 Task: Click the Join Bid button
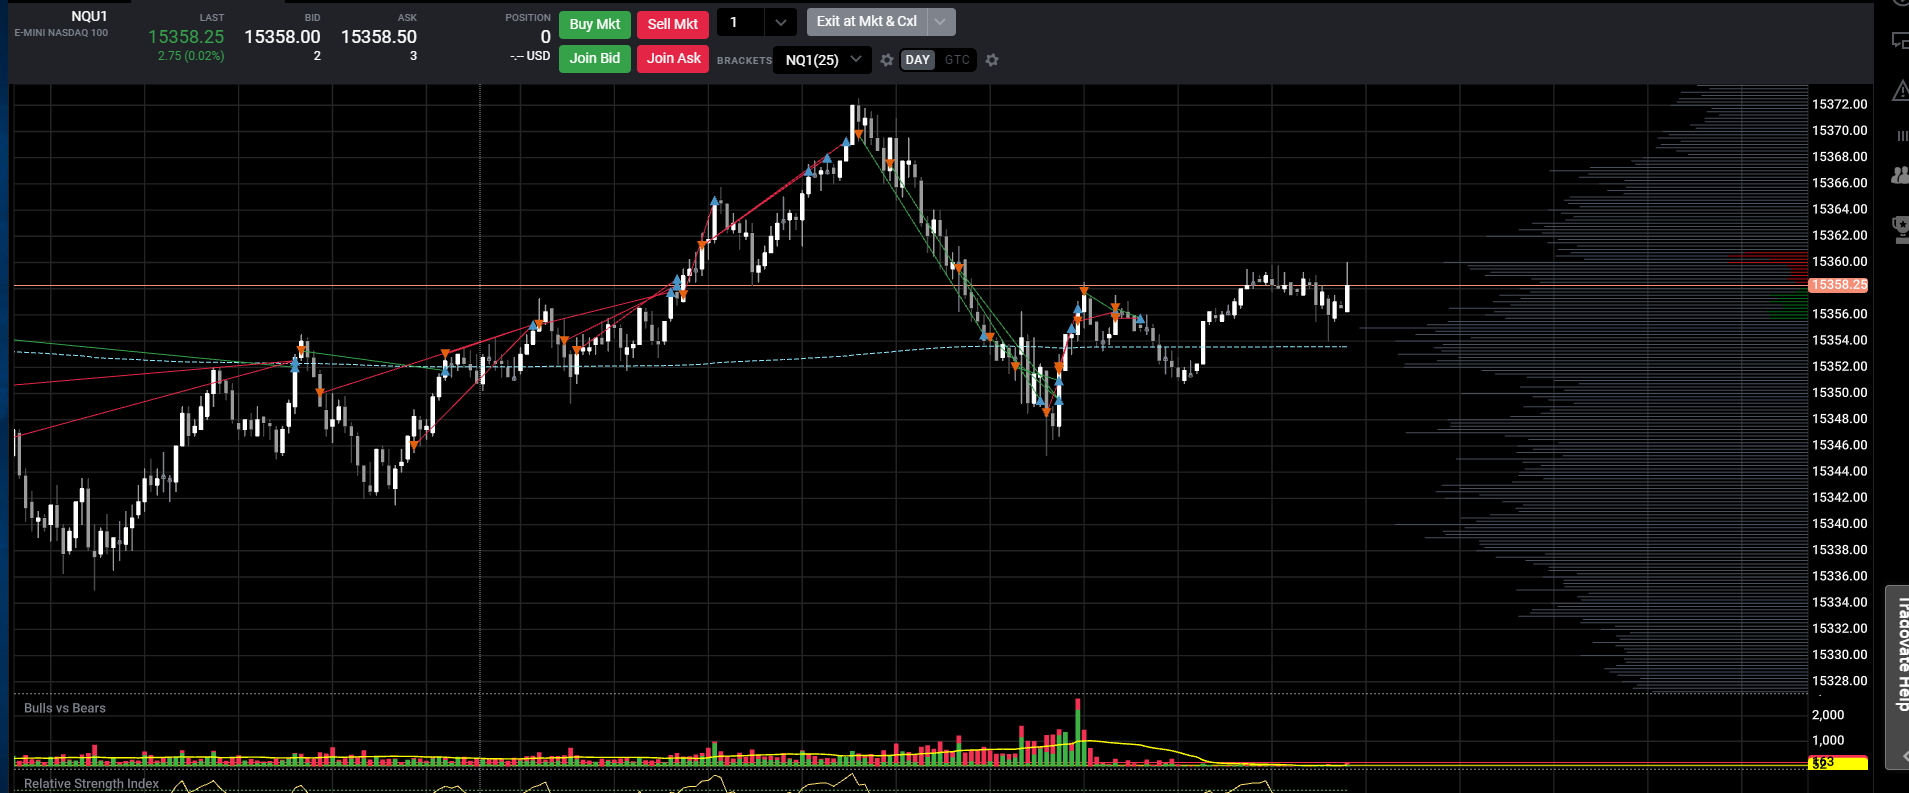click(595, 58)
